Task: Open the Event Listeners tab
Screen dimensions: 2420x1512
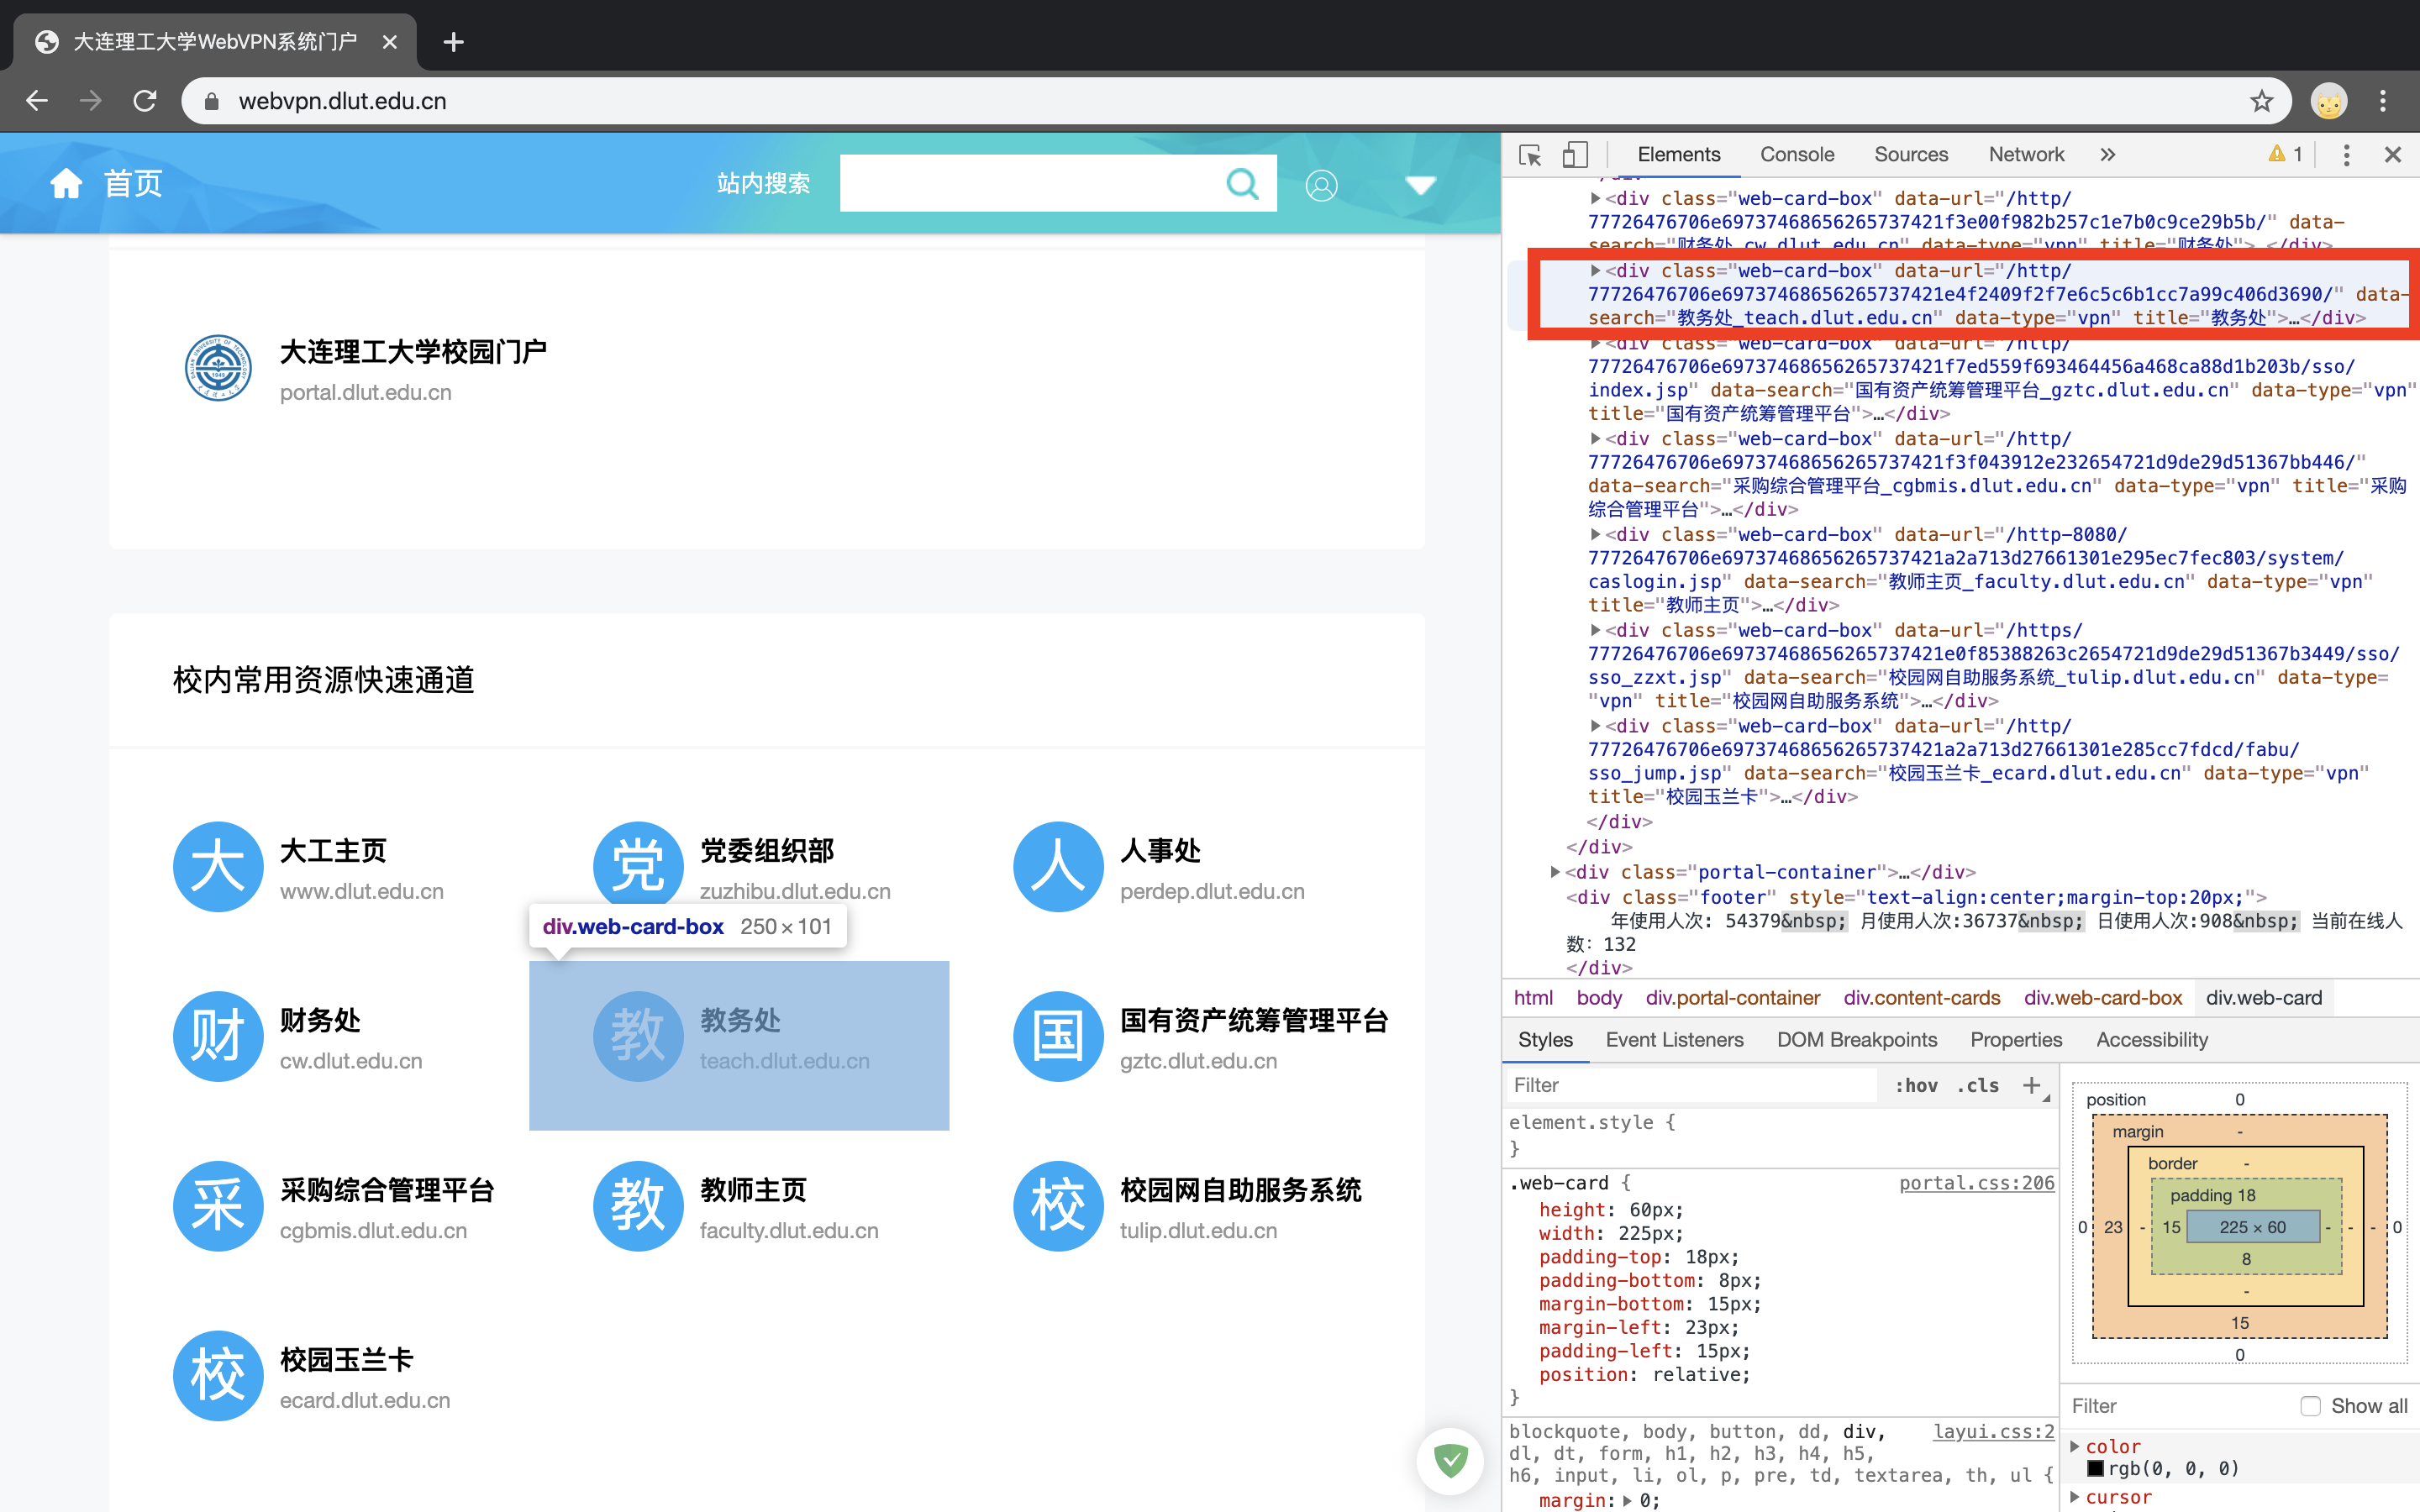Action: tap(1674, 1040)
